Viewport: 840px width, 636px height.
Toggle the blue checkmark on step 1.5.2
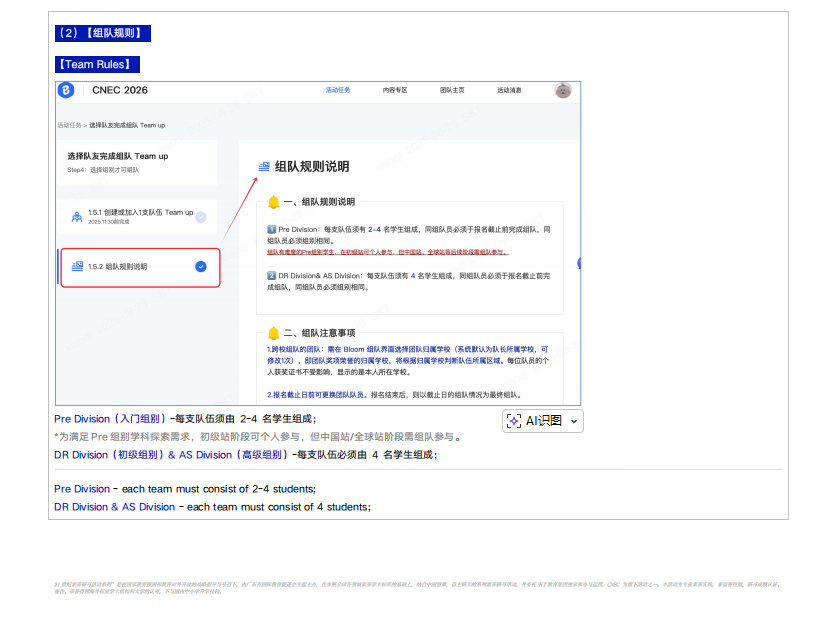click(x=201, y=267)
